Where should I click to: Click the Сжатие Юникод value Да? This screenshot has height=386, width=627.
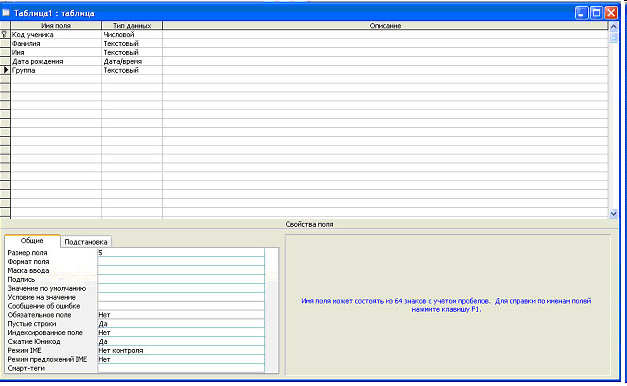(x=181, y=342)
